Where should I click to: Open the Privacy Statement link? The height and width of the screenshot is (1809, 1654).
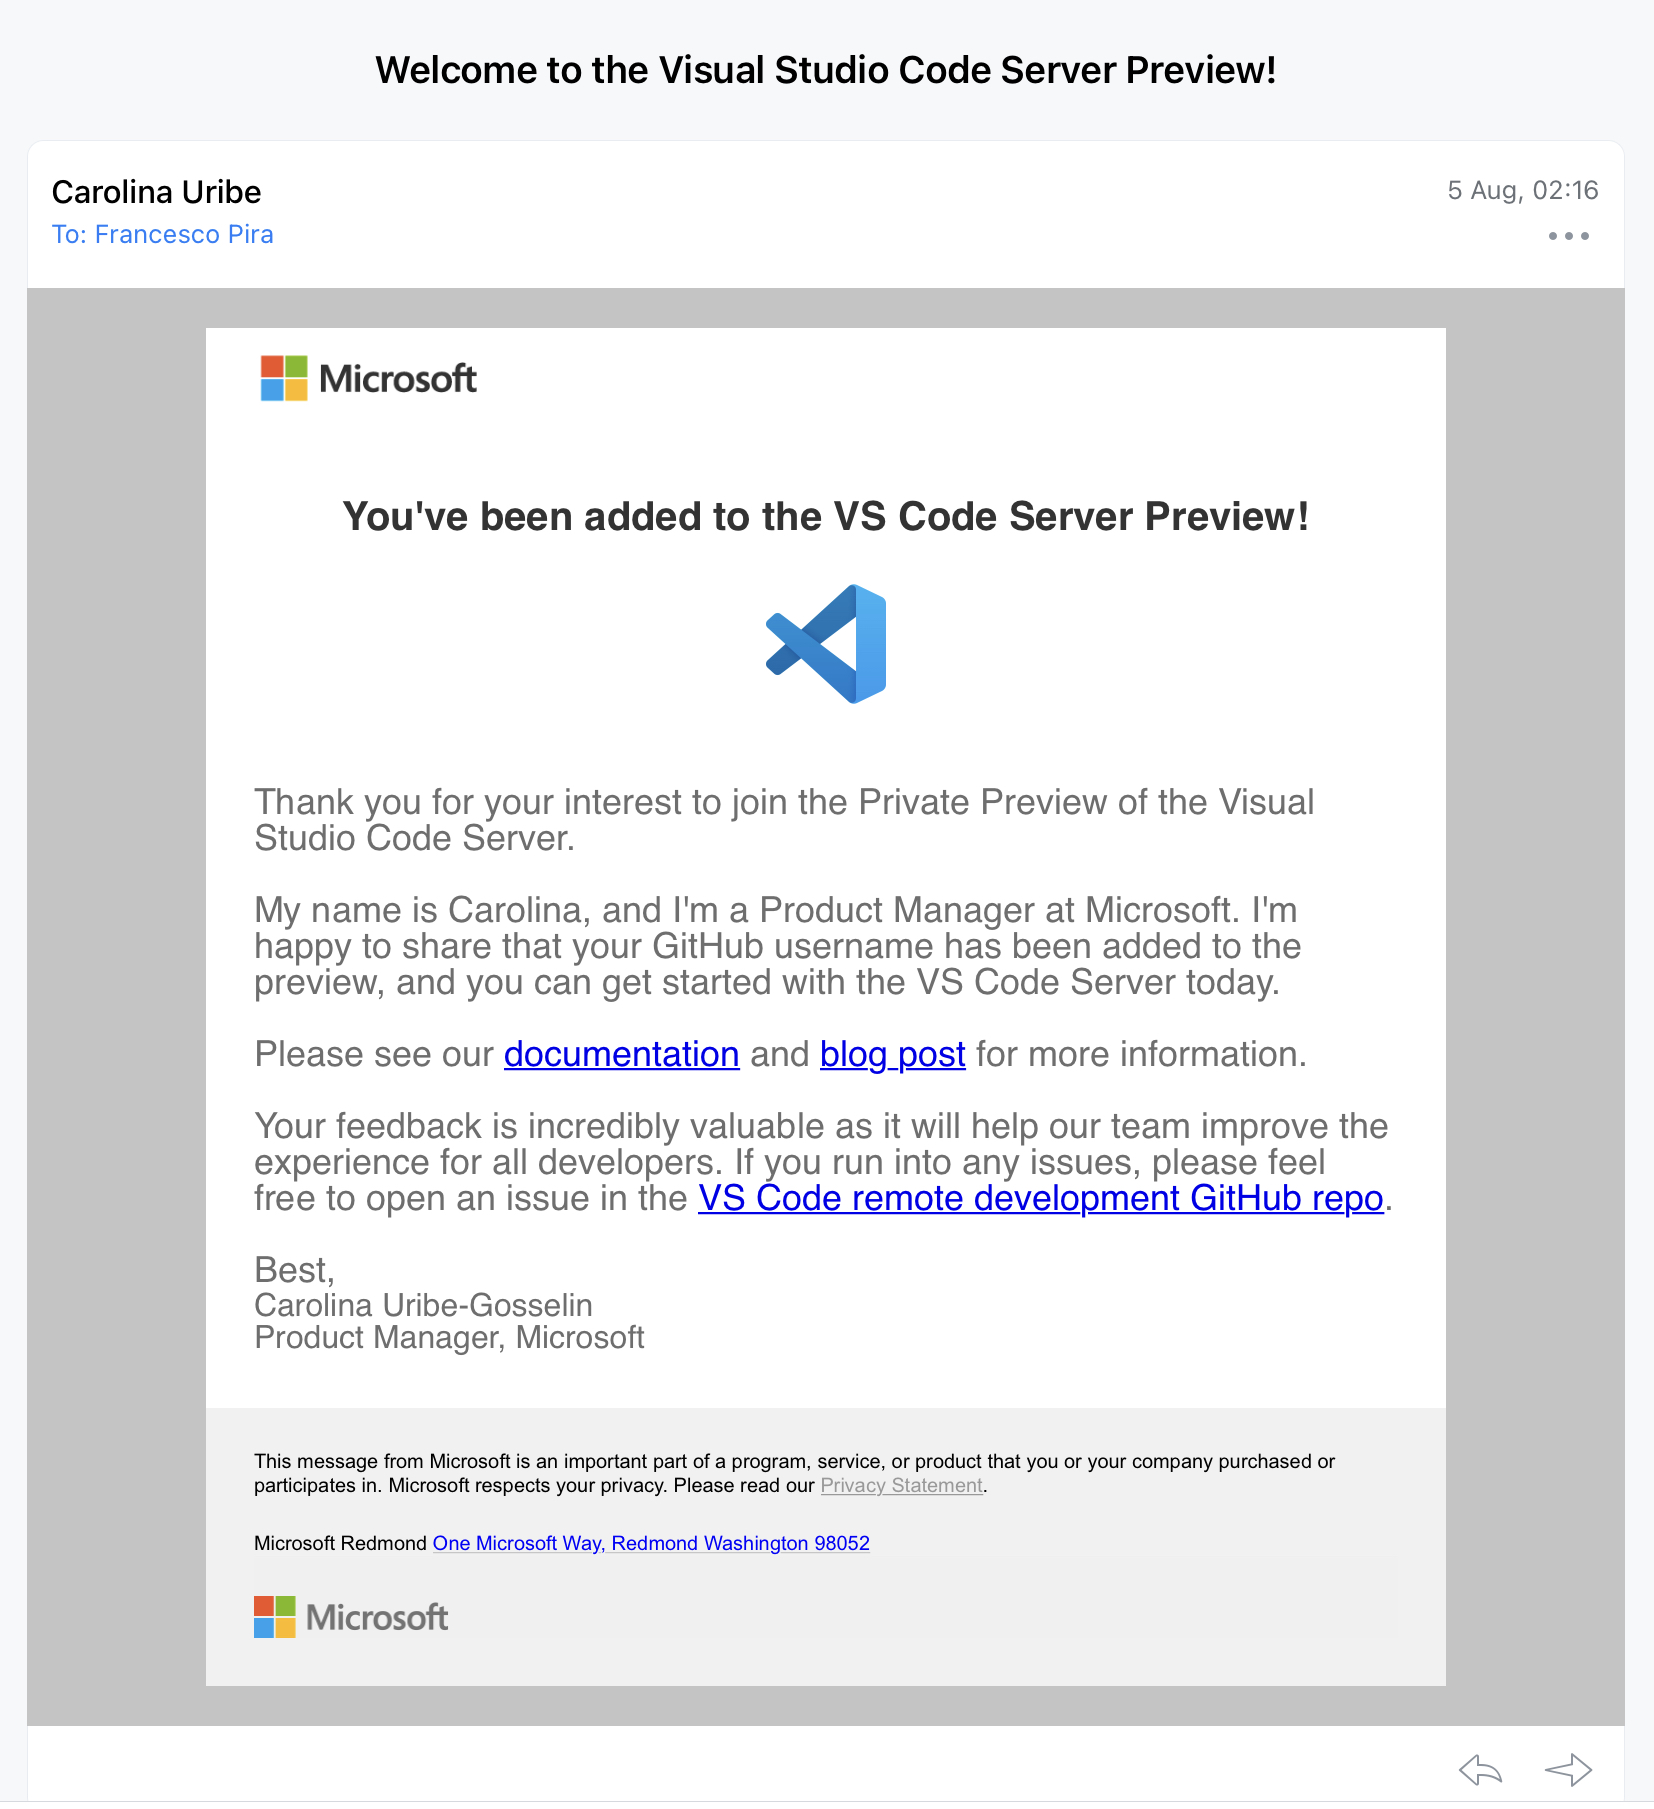pos(901,1486)
